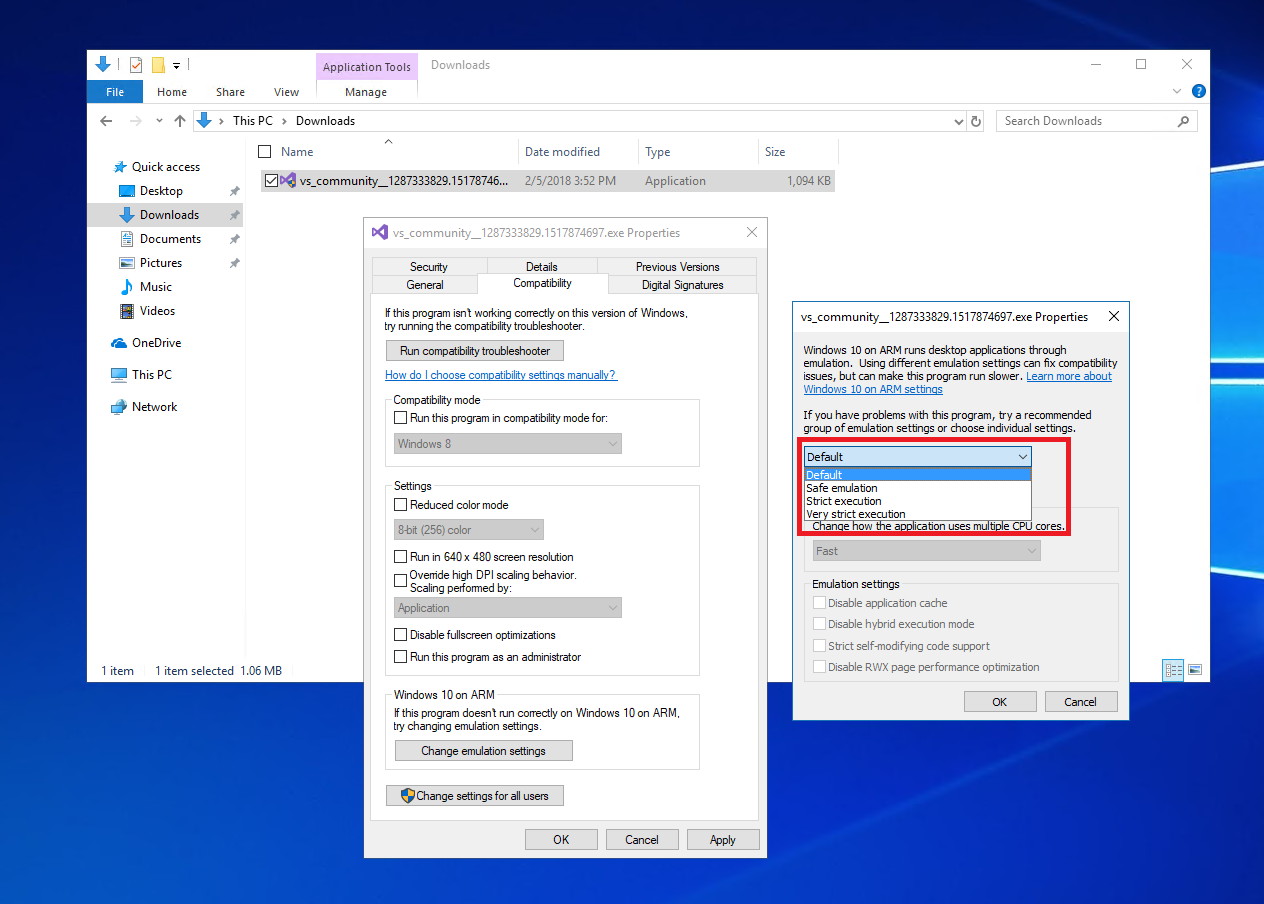The width and height of the screenshot is (1264, 904).
Task: Uncheck the vs_community file row checkbox
Action: [x=270, y=181]
